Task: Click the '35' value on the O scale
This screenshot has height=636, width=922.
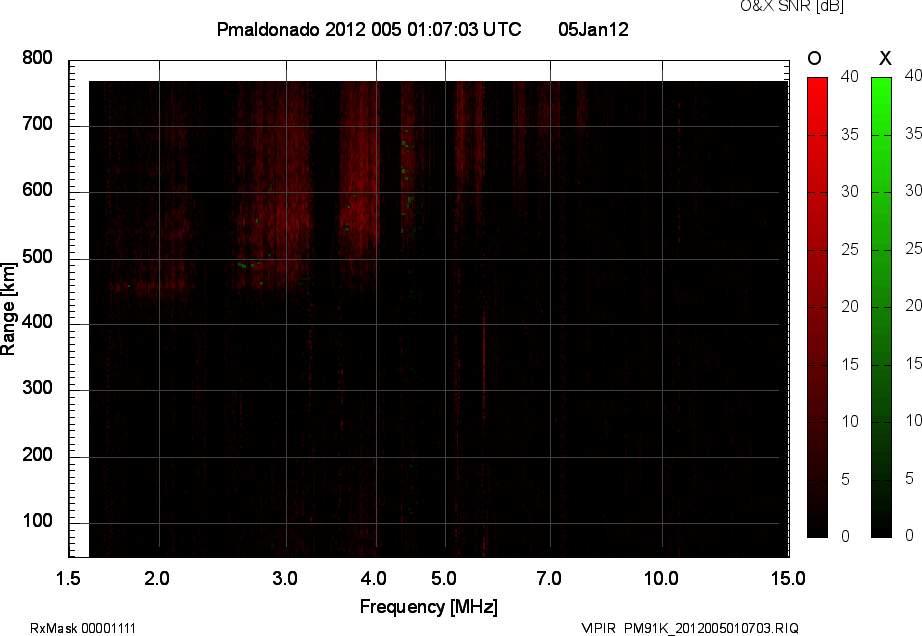Action: [849, 135]
